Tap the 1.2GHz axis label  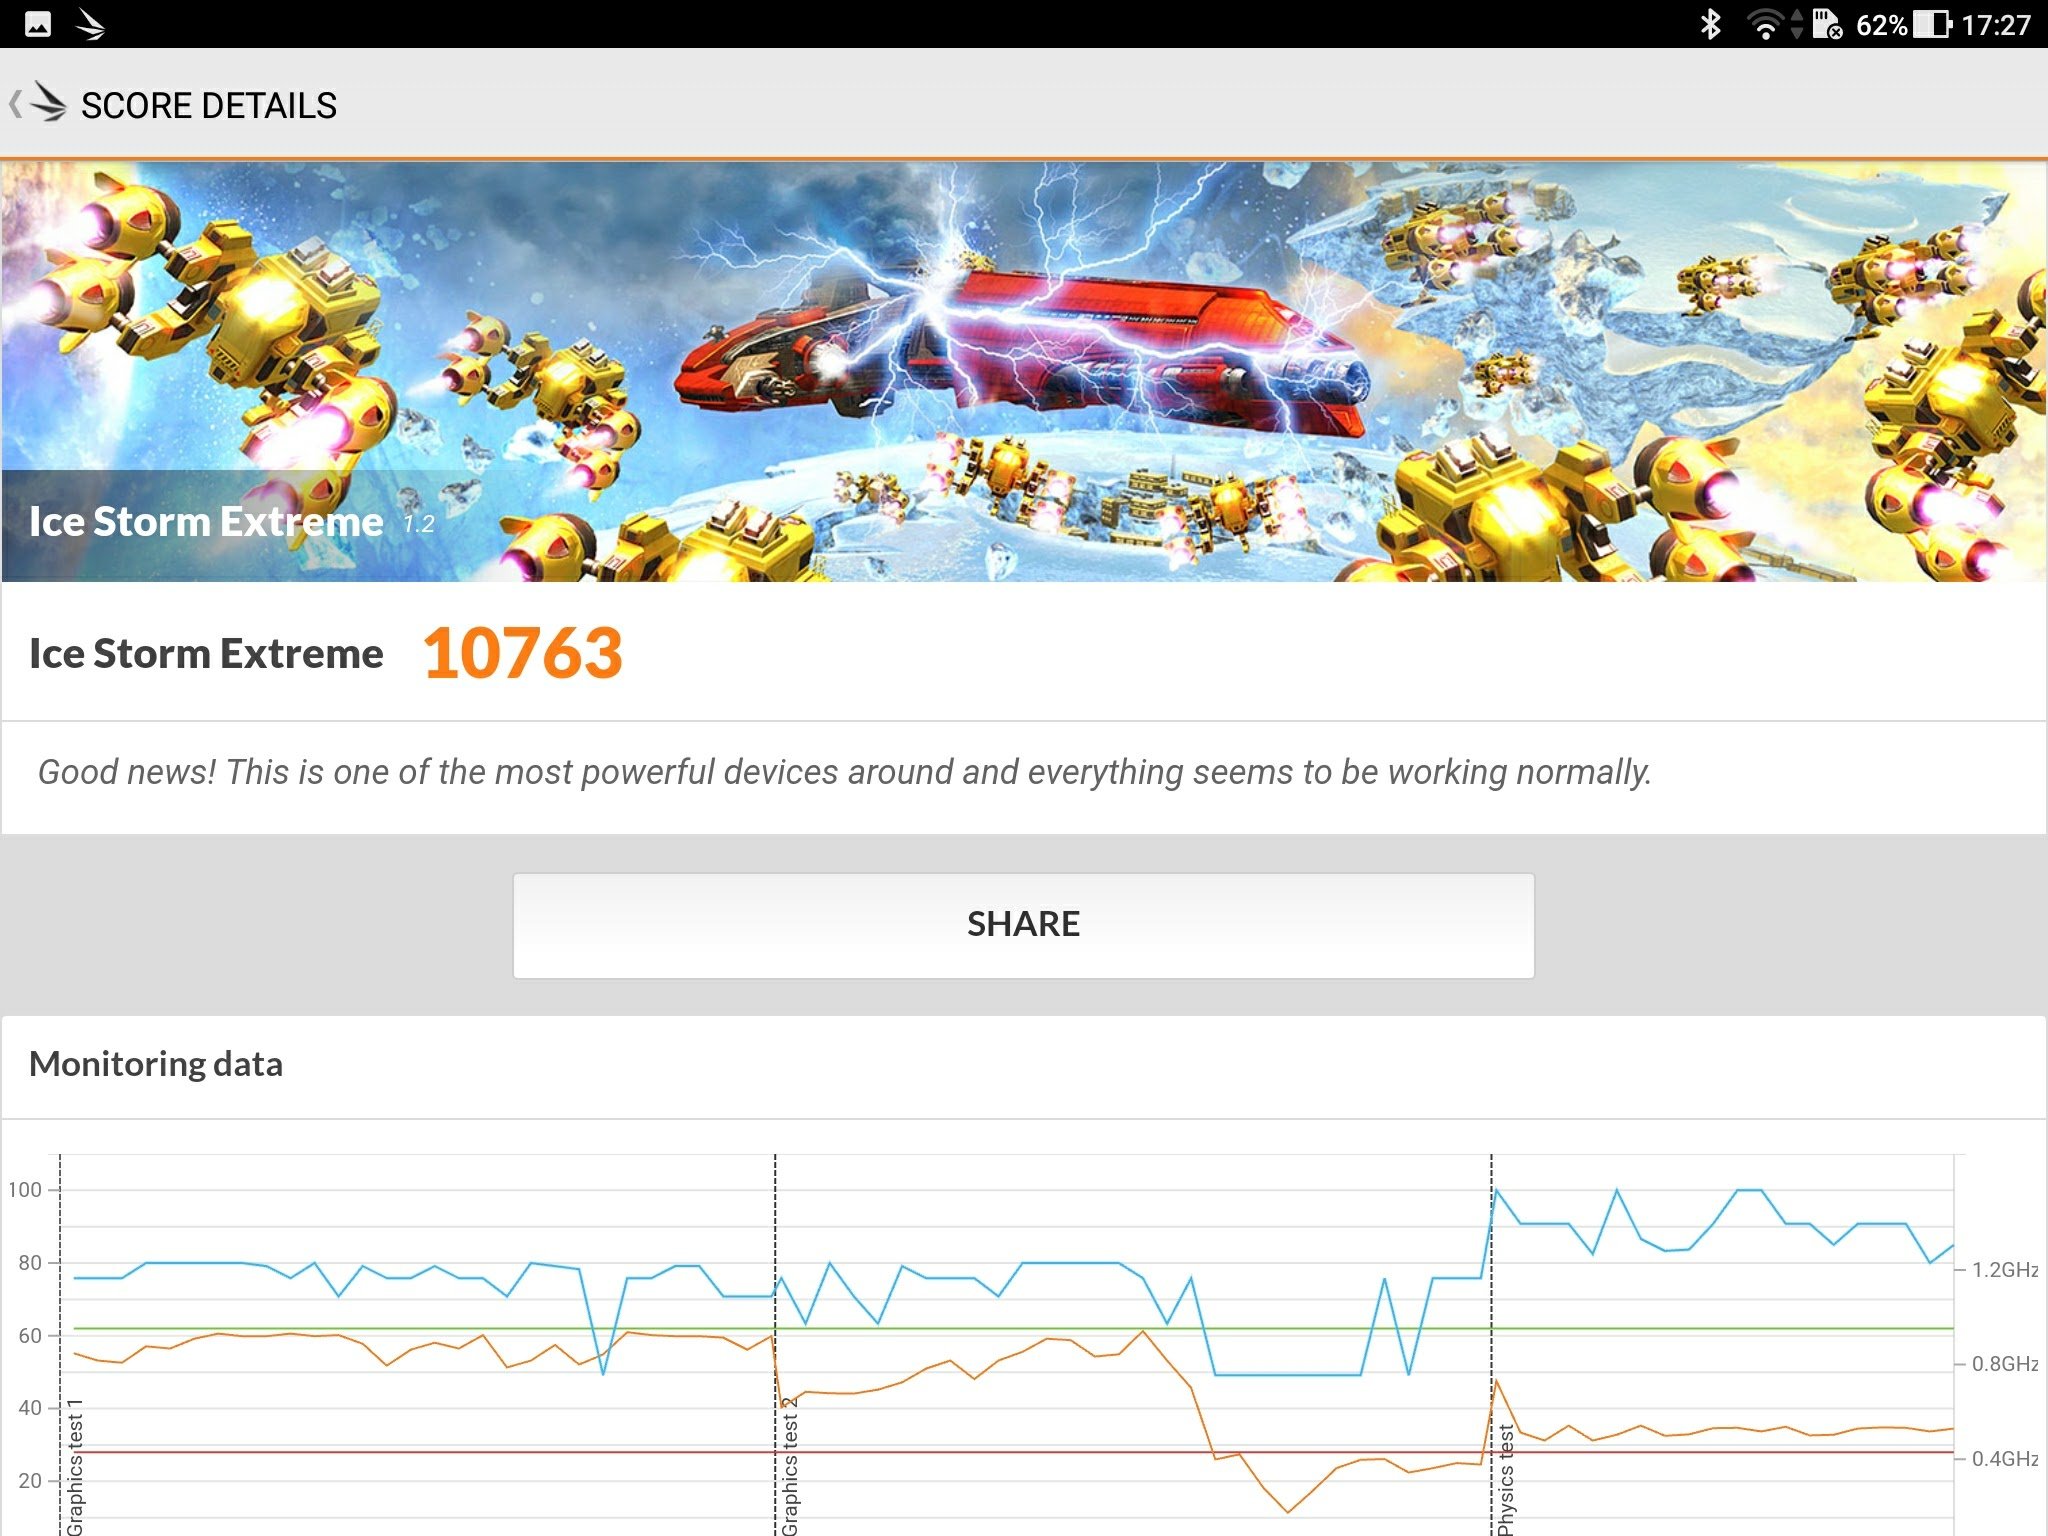coord(2005,1270)
